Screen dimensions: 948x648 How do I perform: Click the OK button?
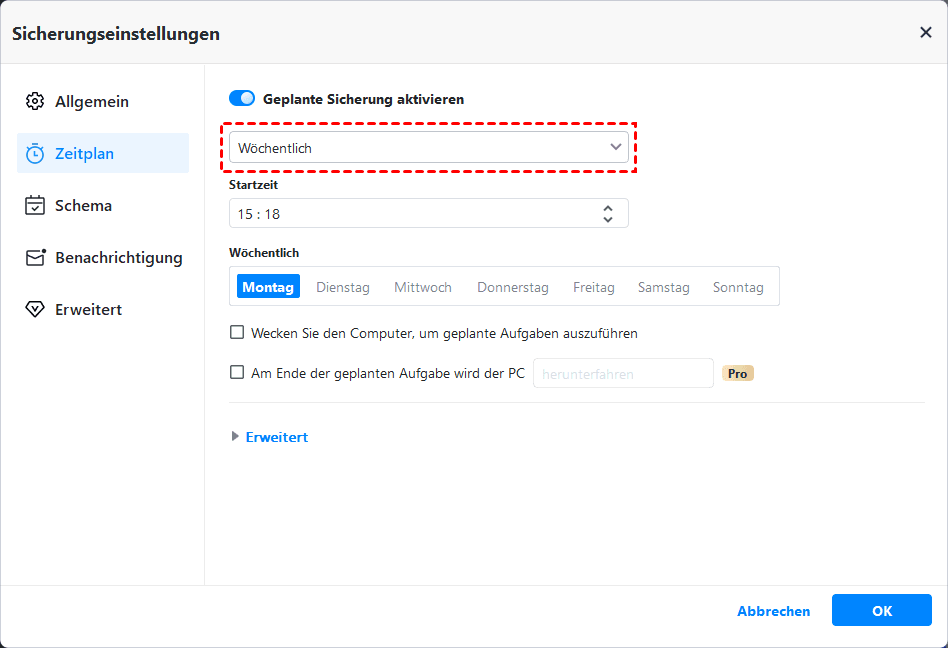pos(881,611)
